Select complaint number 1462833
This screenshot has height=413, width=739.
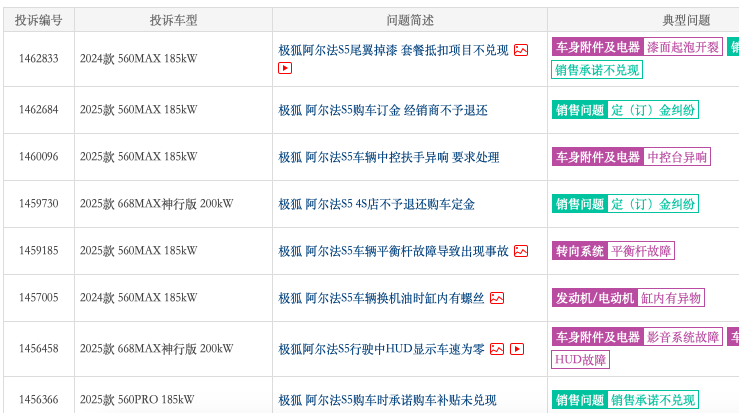coord(39,59)
